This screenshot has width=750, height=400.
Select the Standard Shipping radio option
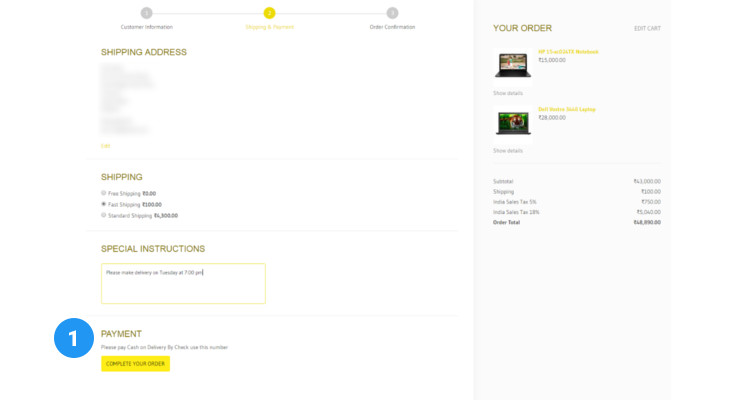(103, 215)
